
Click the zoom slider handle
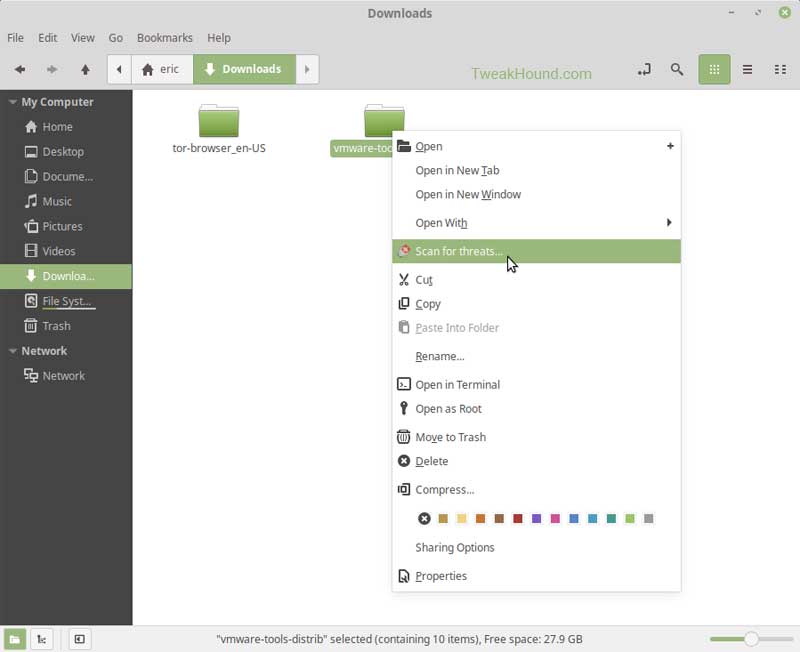[x=751, y=639]
